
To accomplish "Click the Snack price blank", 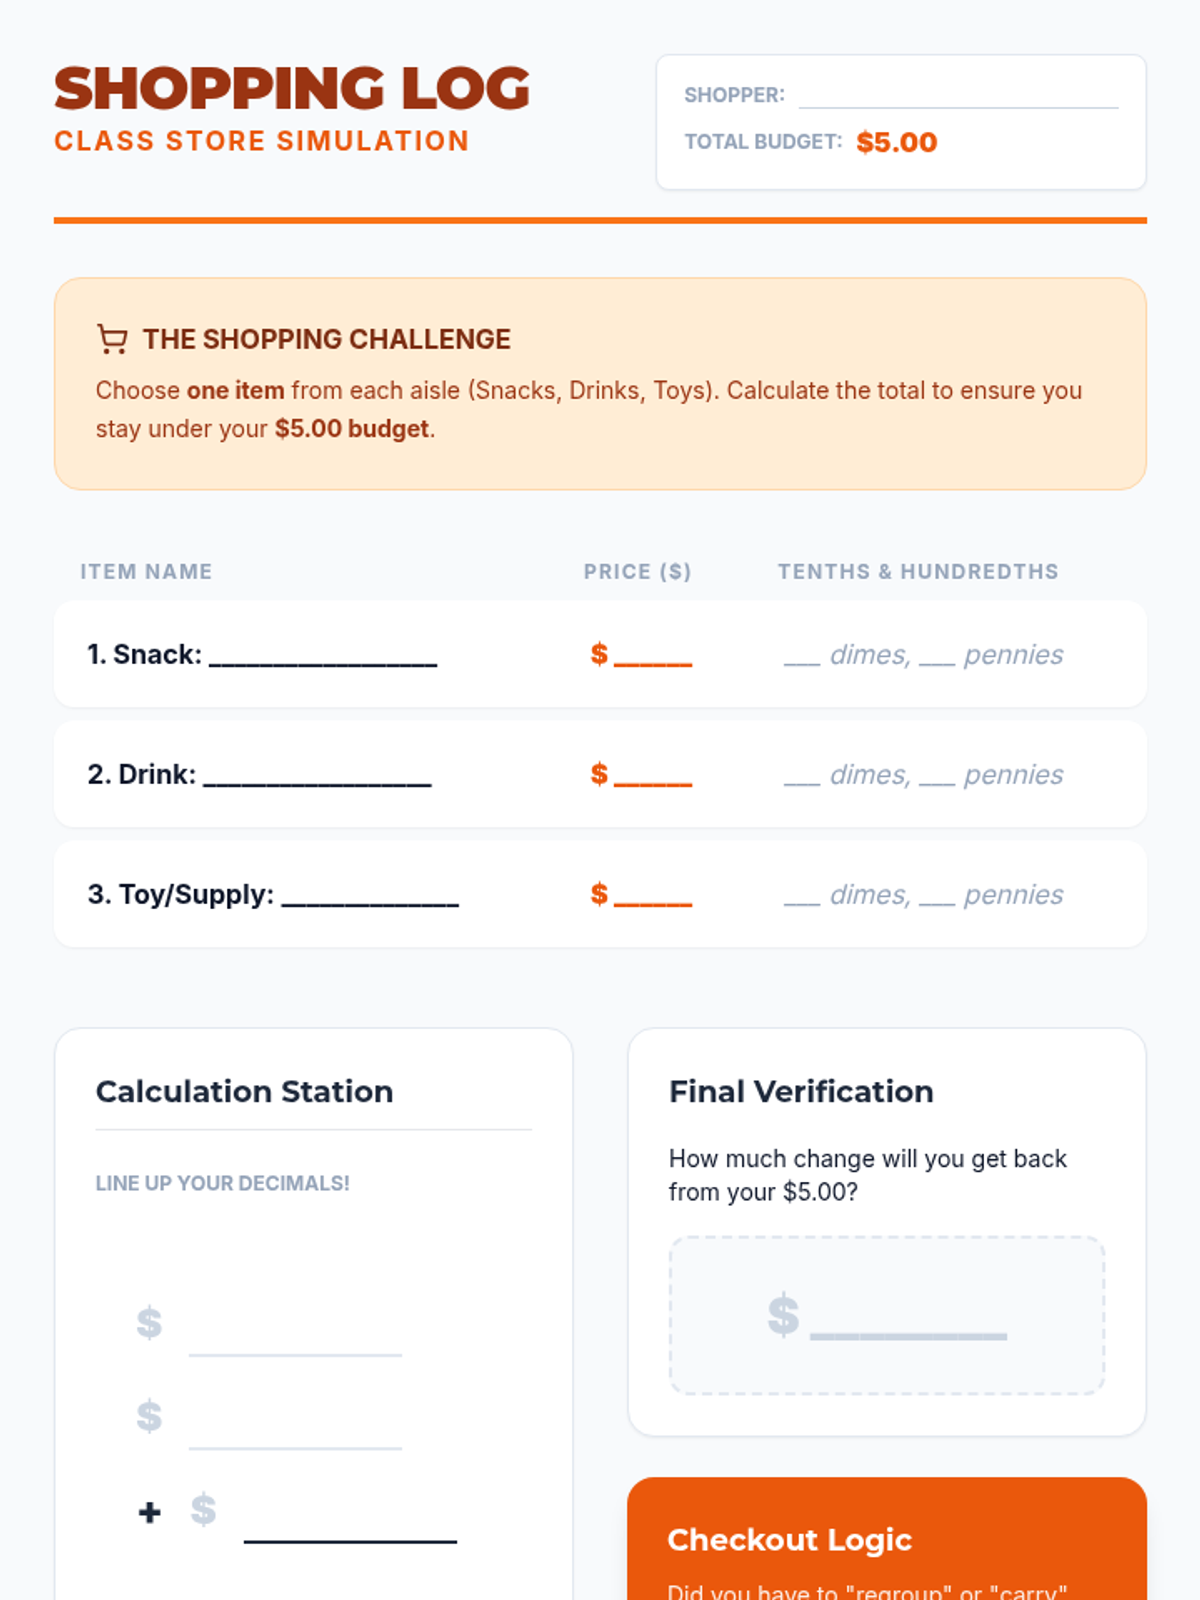I will click(652, 657).
